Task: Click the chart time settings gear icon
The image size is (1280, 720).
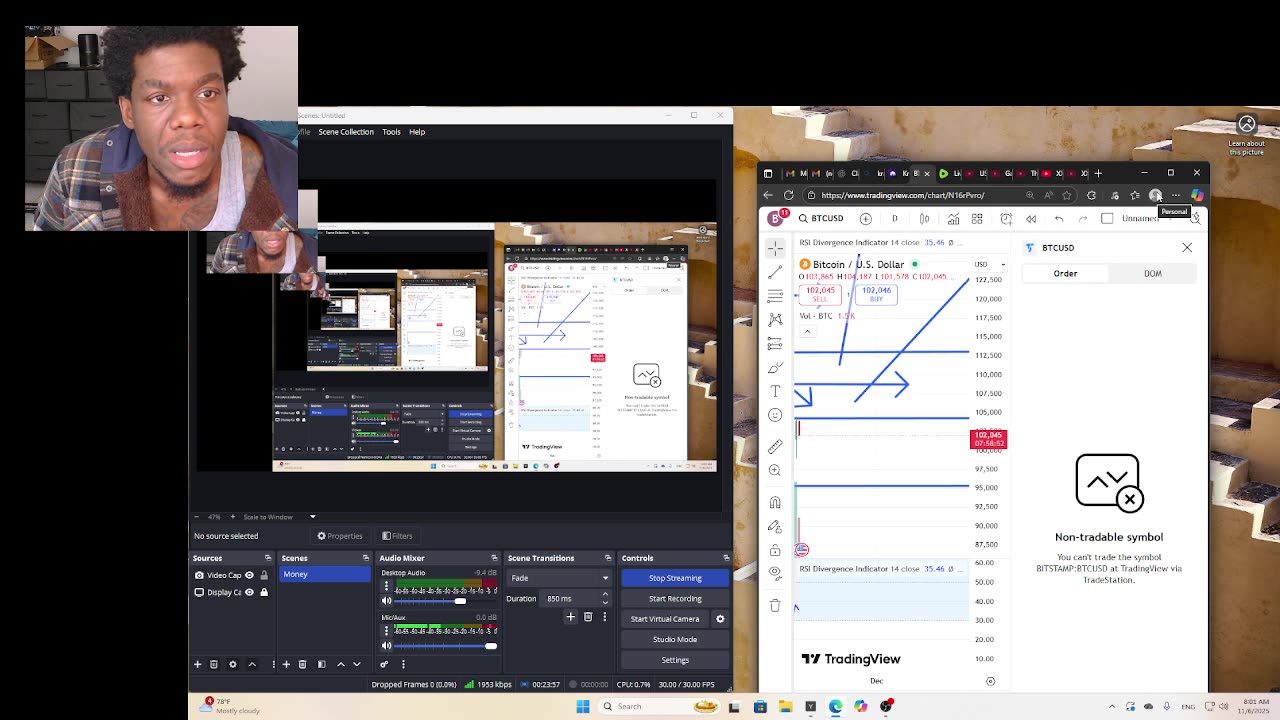Action: tap(990, 681)
